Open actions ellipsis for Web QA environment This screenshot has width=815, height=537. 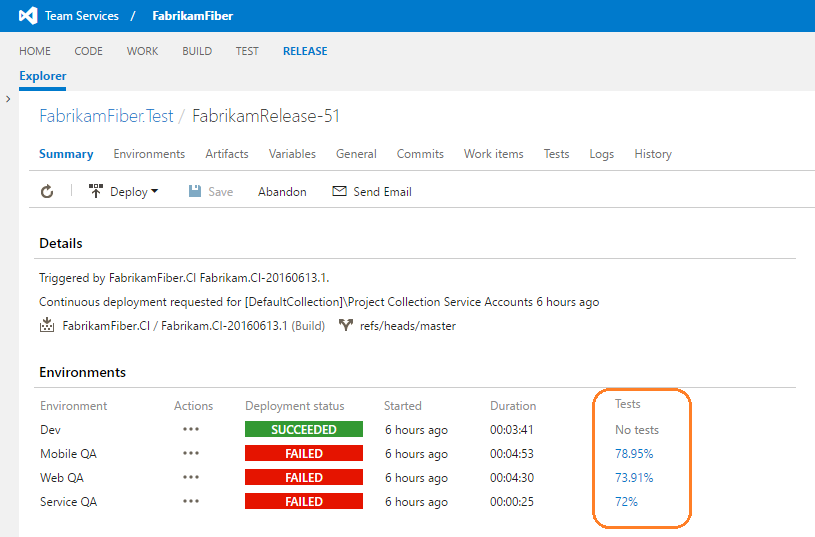(x=192, y=478)
